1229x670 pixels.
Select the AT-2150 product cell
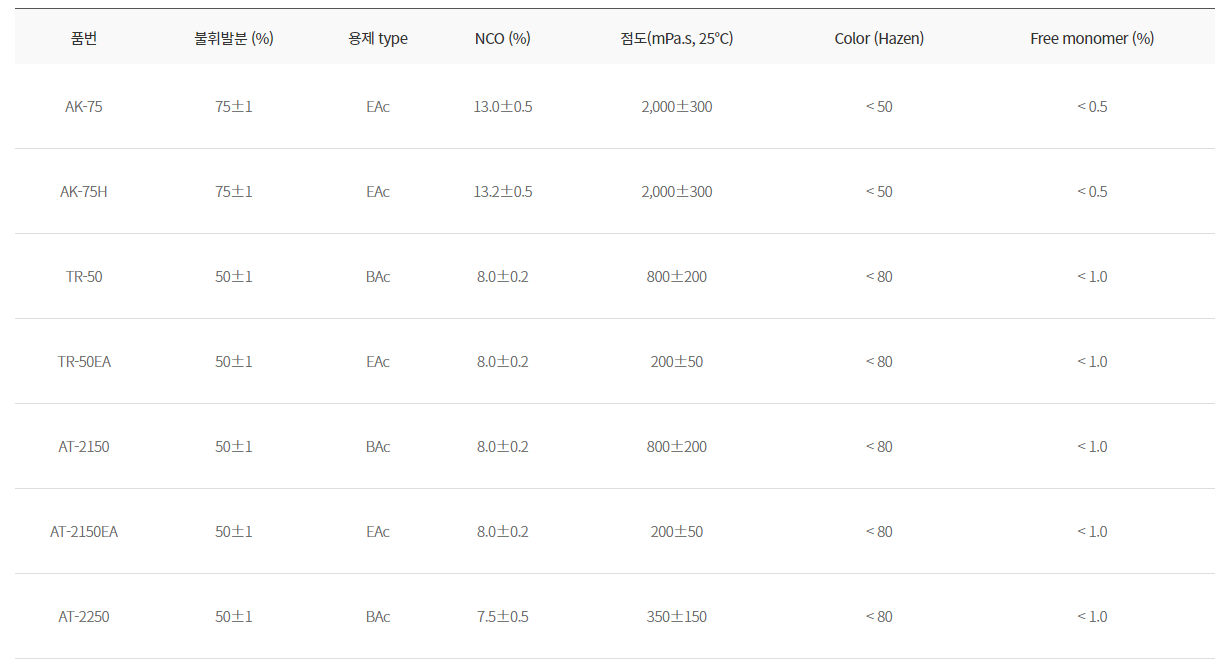(x=84, y=447)
